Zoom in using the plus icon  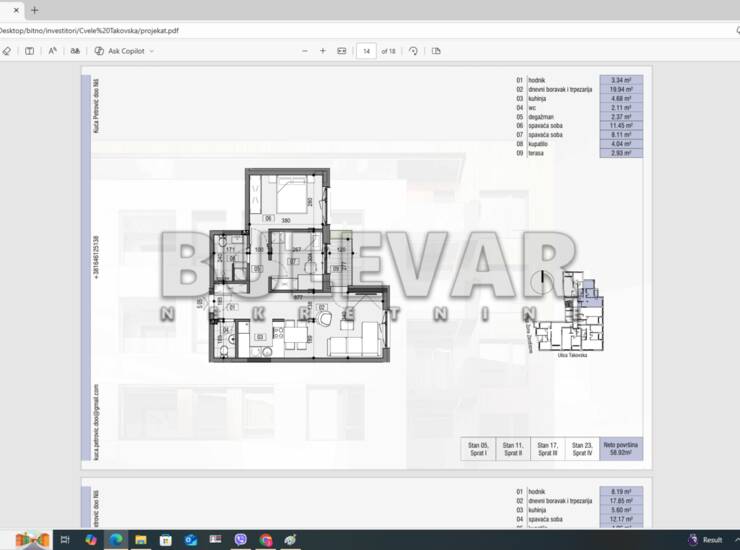(x=322, y=51)
